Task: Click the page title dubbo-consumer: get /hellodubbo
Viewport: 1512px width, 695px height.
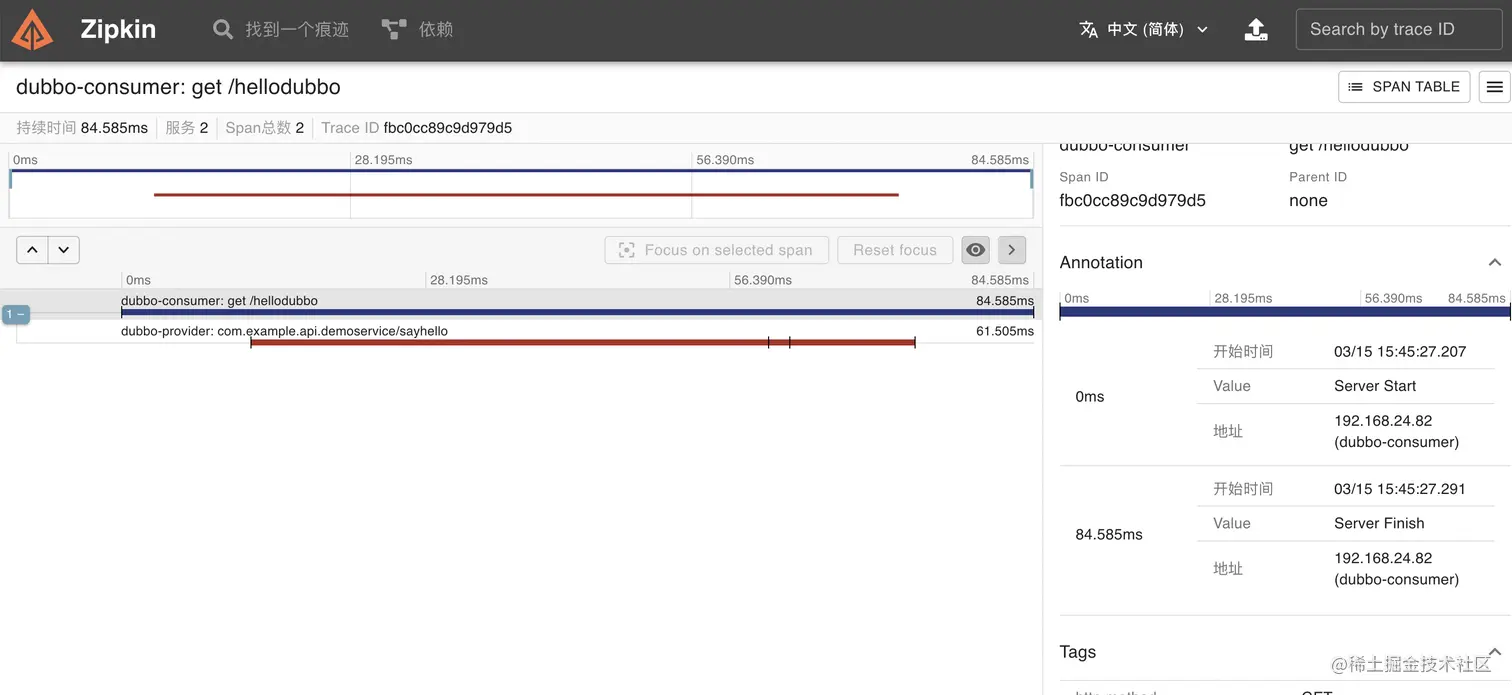Action: 178,87
